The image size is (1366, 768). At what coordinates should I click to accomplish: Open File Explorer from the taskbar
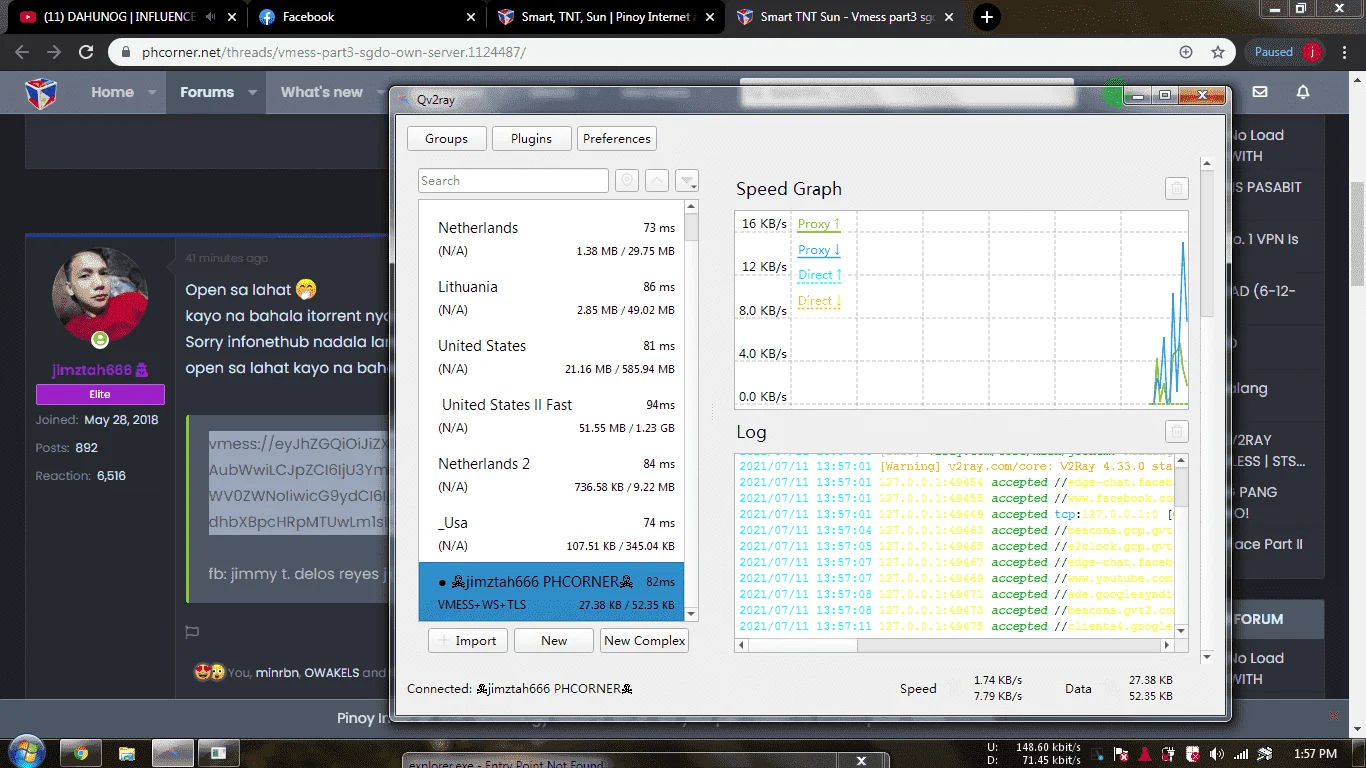[x=127, y=753]
